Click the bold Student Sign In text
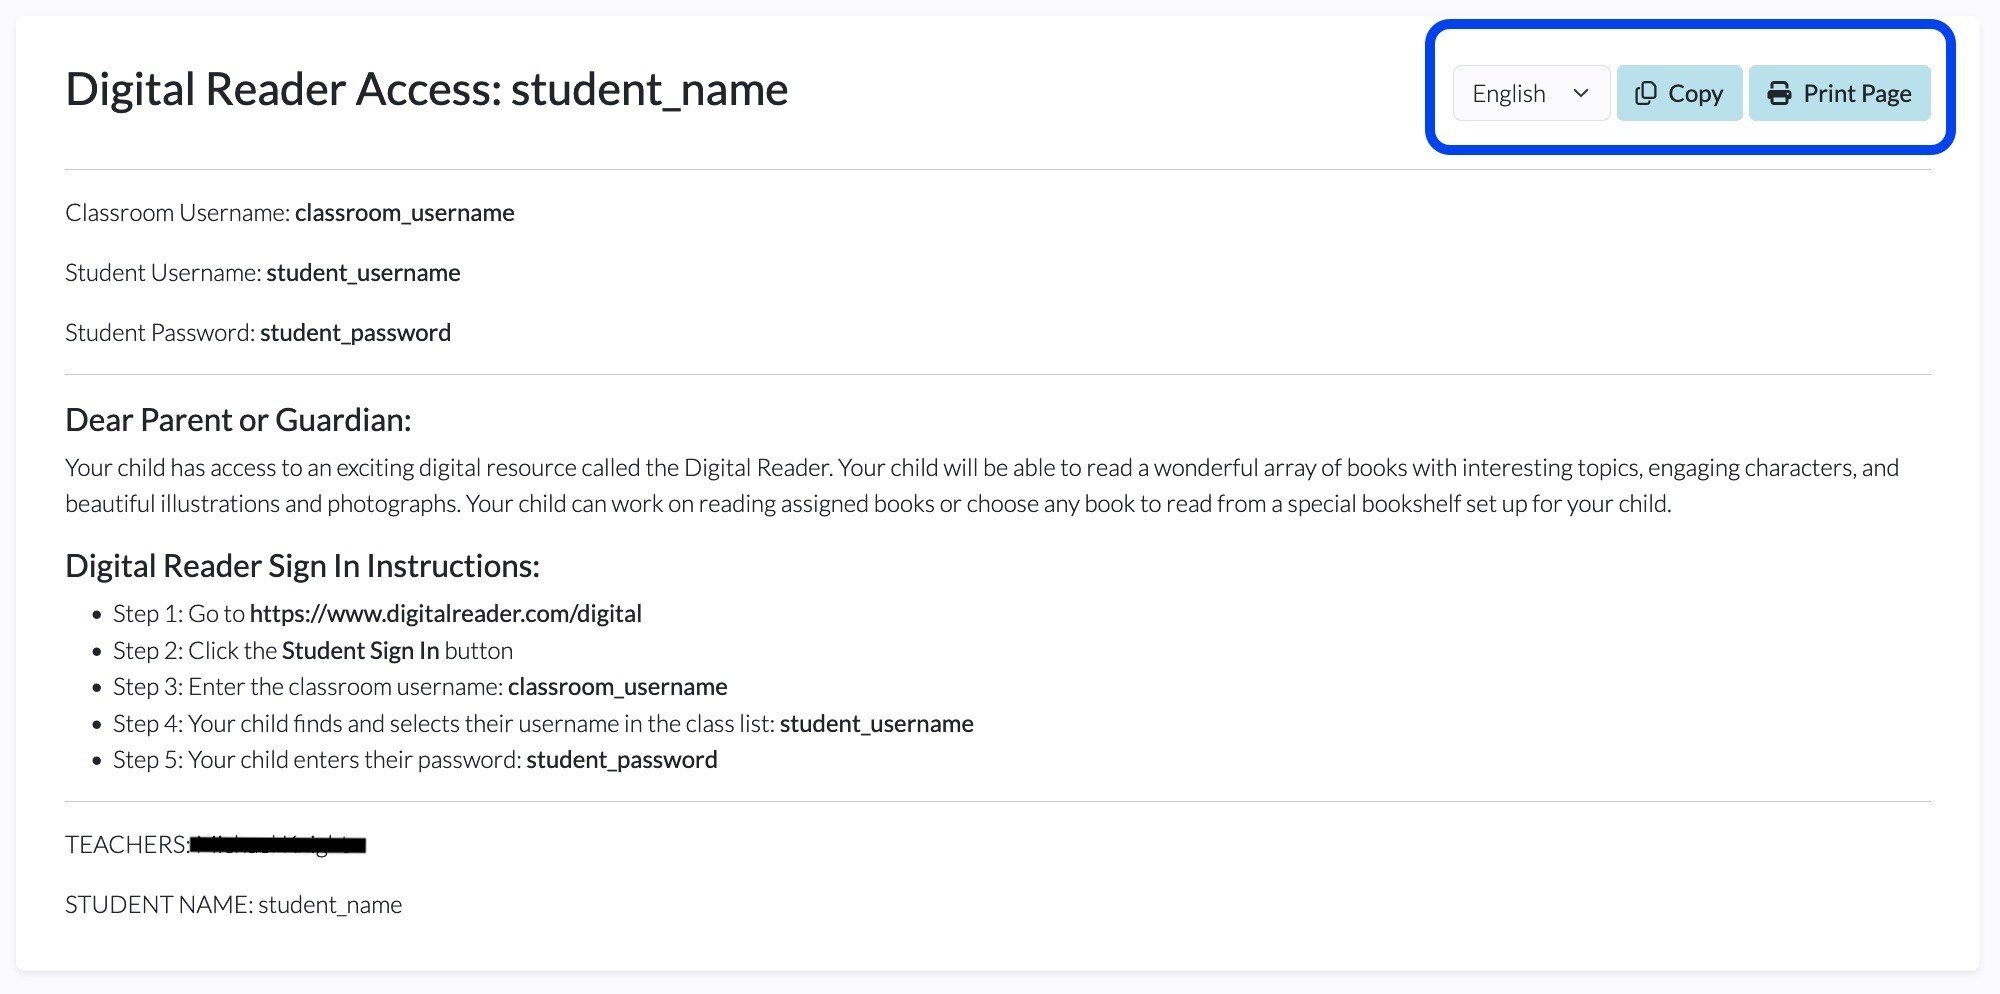 [361, 650]
